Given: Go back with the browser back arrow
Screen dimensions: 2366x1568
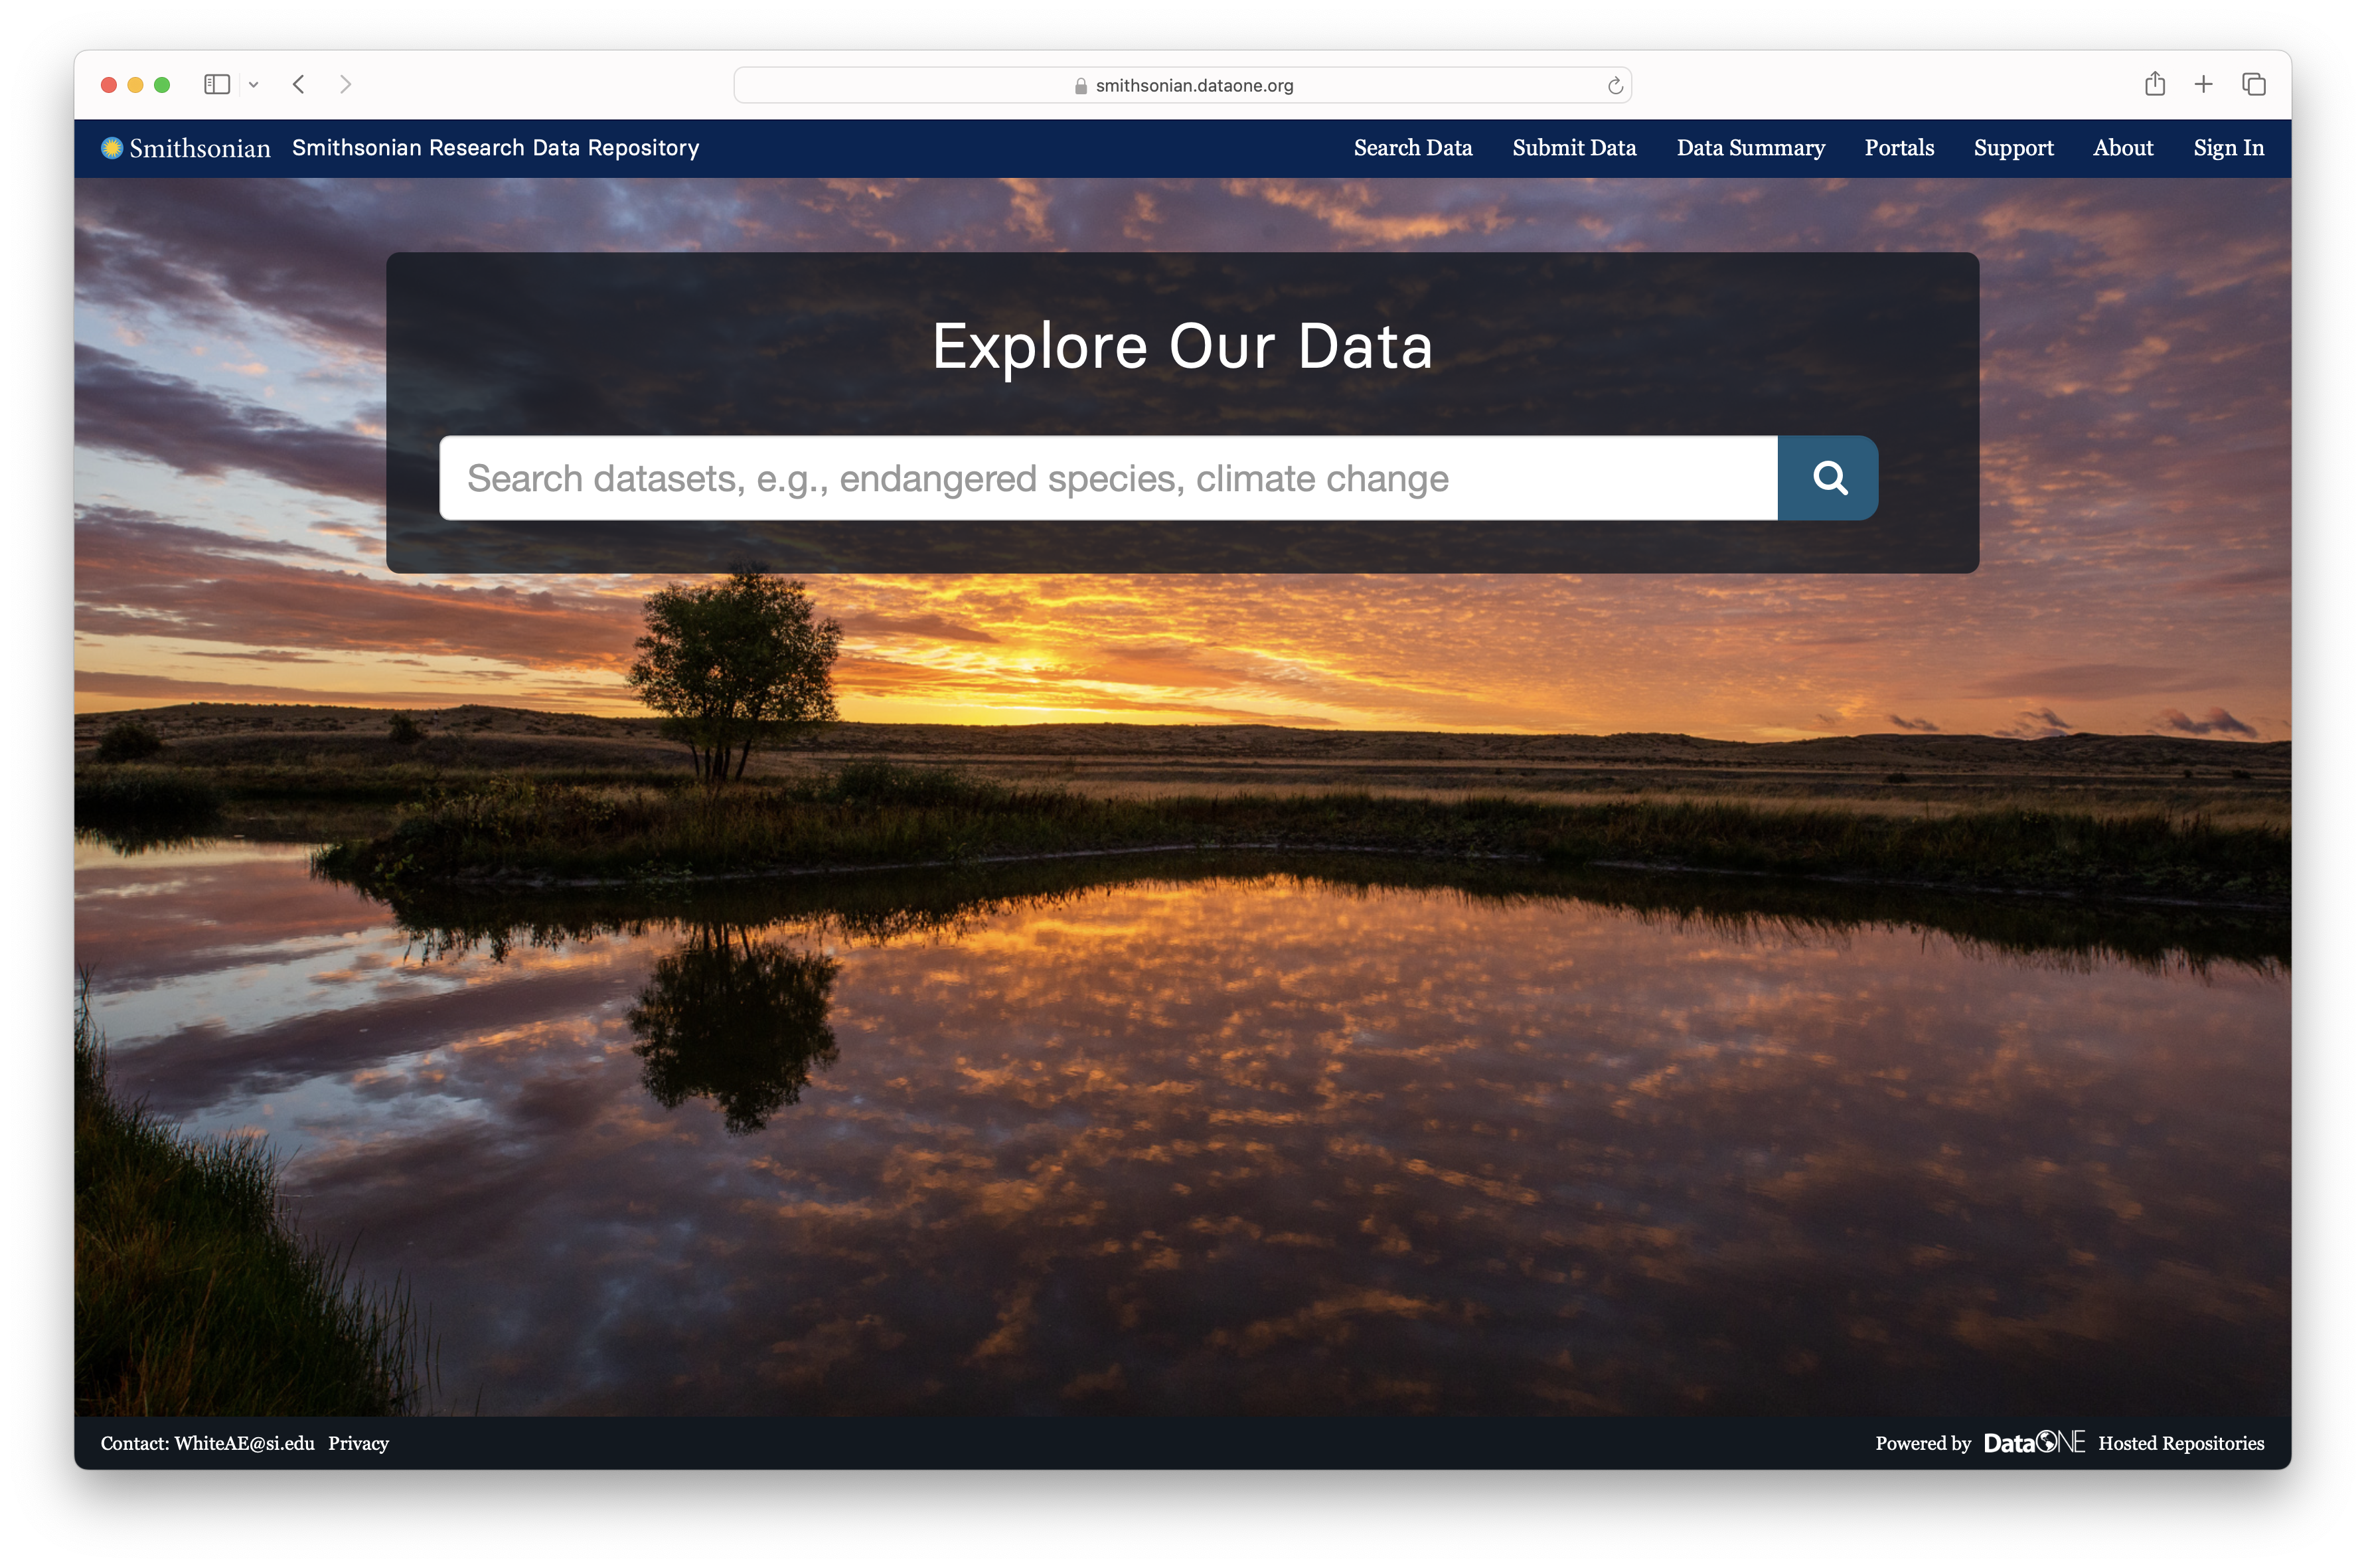Looking at the screenshot, I should pyautogui.click(x=299, y=85).
